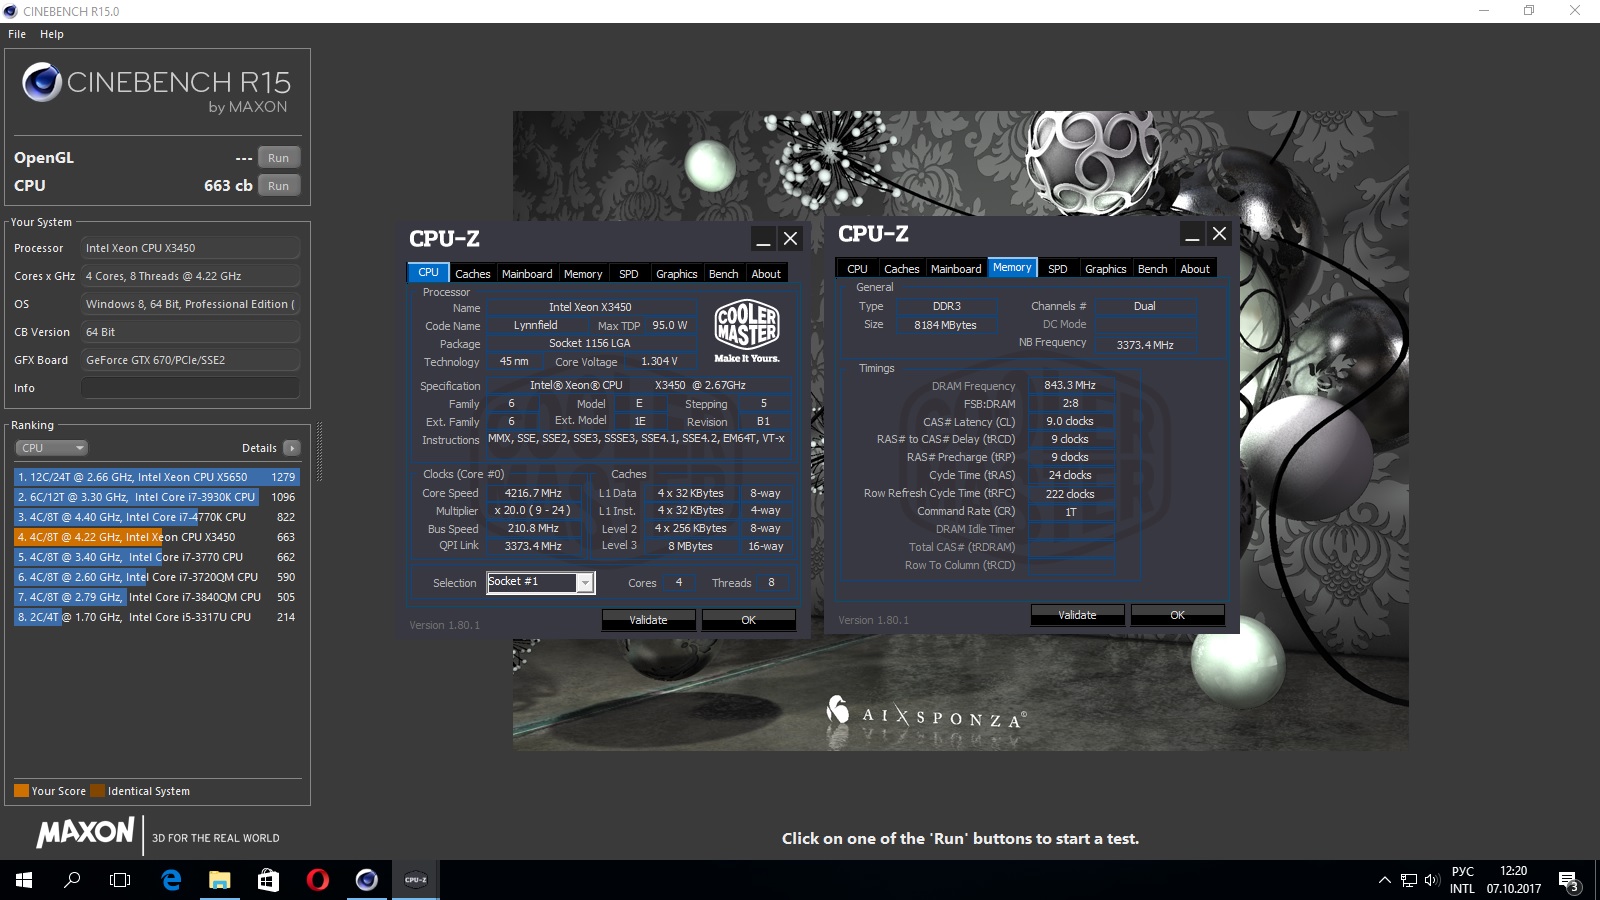
Task: Open volume control tray icon
Action: pos(1431,880)
